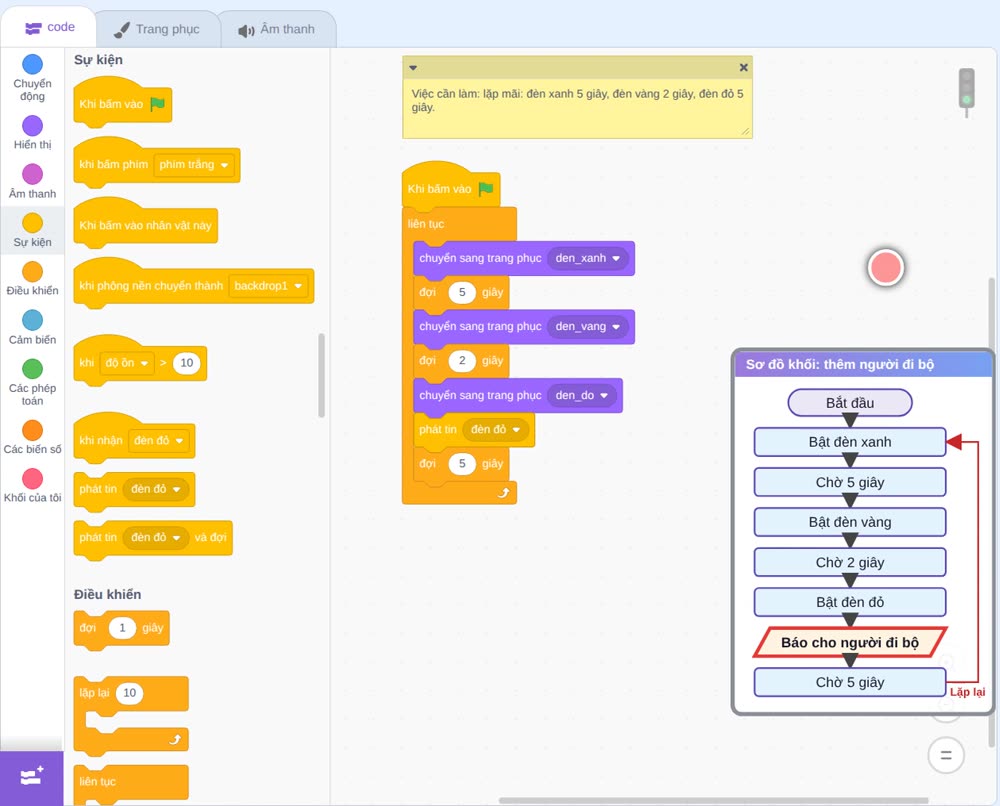The width and height of the screenshot is (1000, 806).
Task: Click the Điều khiển heading in the block palette
Action: [108, 594]
